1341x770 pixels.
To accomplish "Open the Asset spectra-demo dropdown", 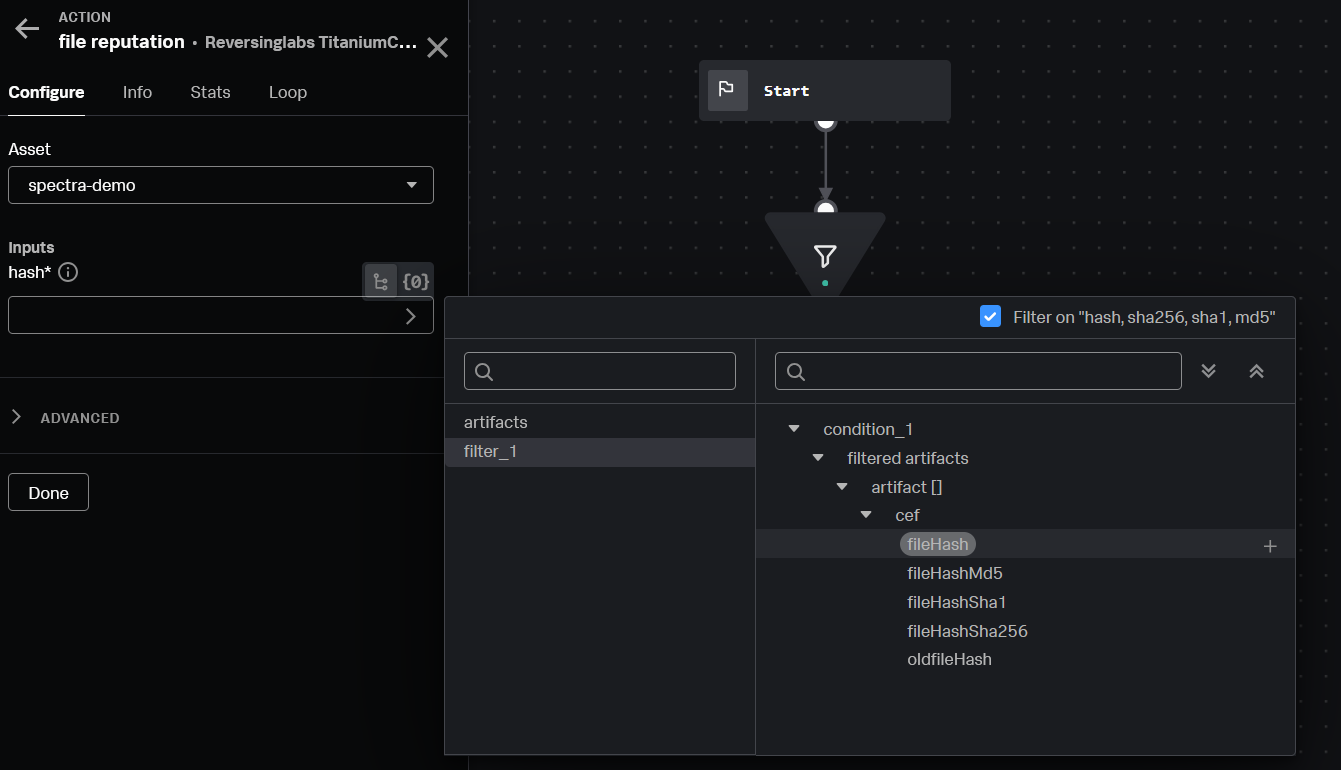I will click(221, 185).
